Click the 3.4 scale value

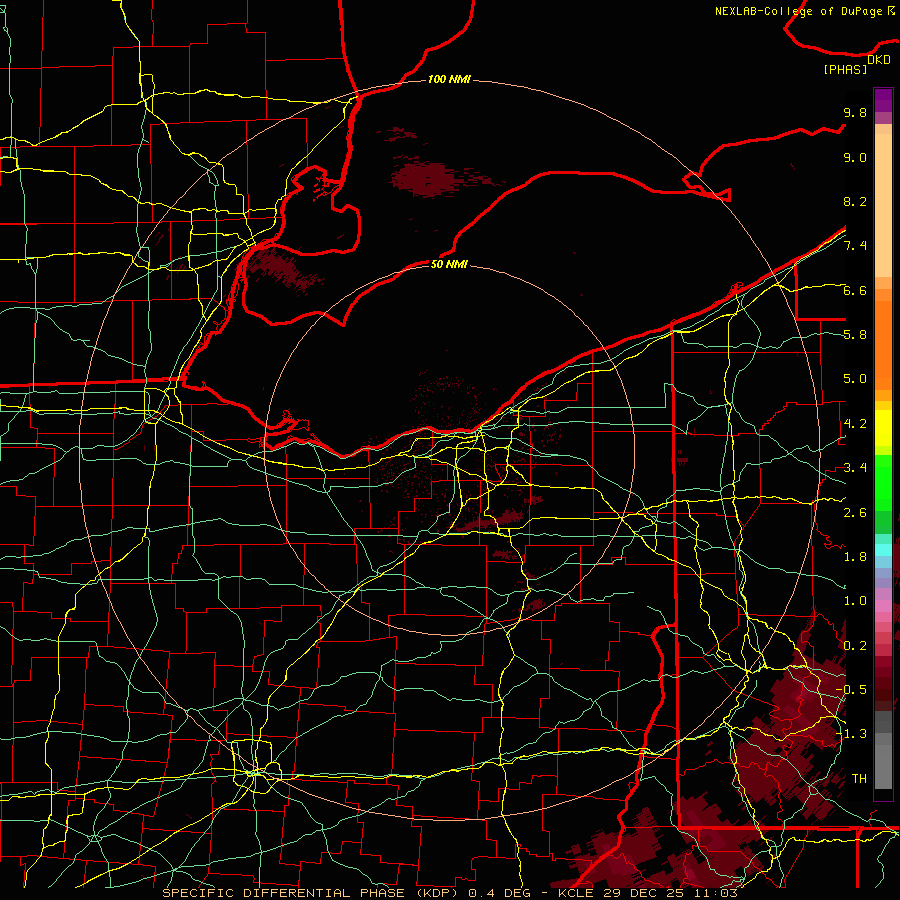(x=855, y=468)
